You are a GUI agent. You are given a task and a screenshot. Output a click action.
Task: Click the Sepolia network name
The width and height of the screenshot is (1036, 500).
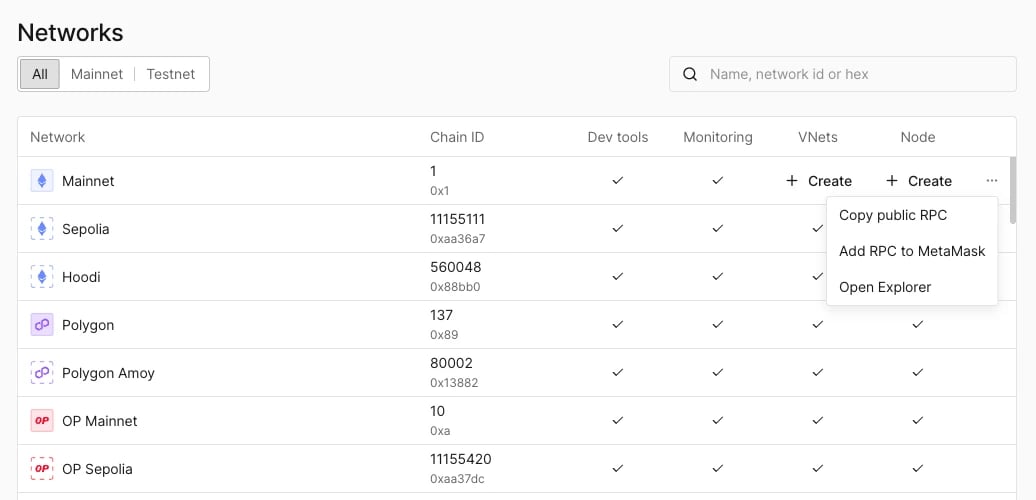86,229
